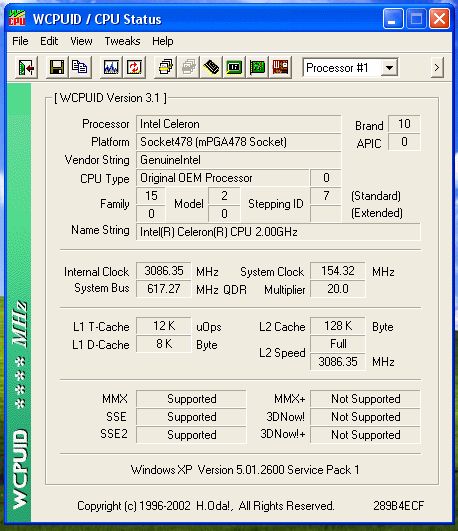Click the Processor field showing Intel Celeron
This screenshot has height=531, width=458.
238,124
